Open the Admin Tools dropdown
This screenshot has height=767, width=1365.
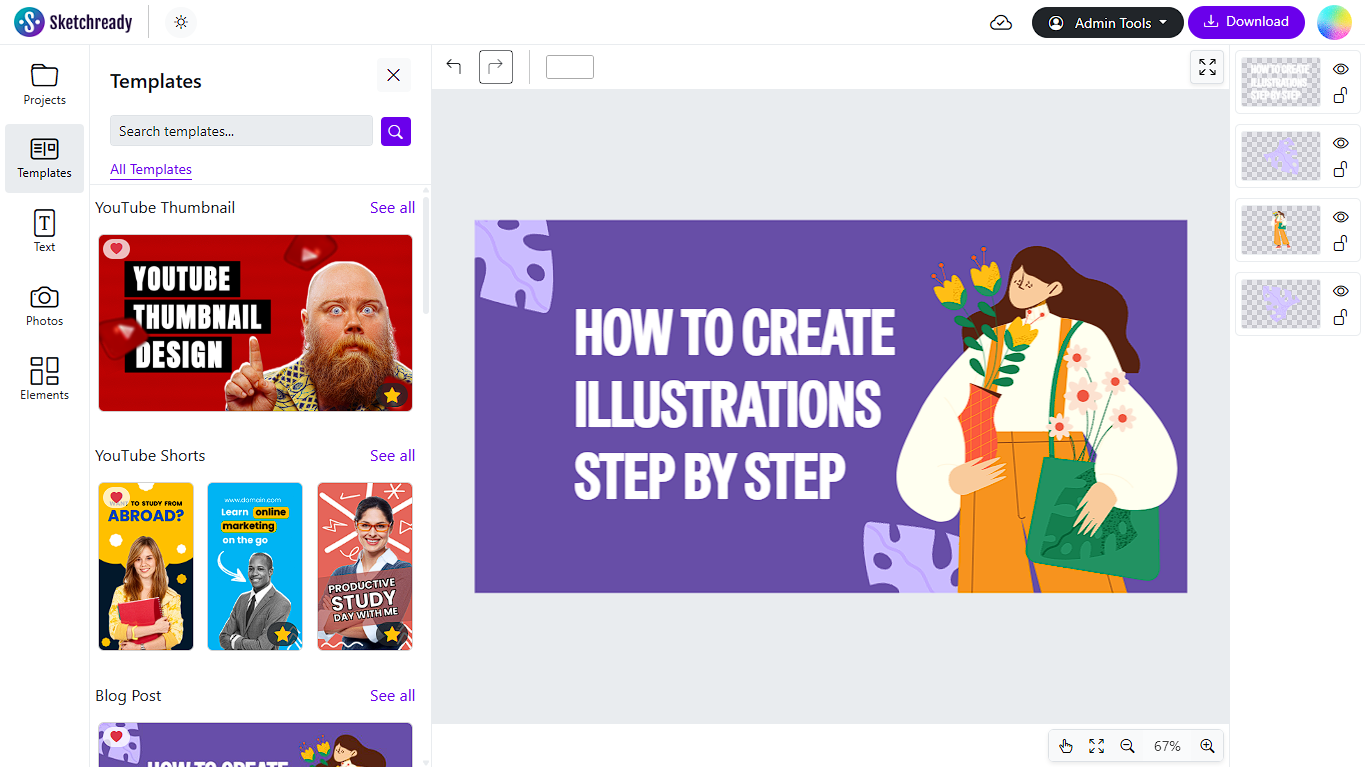[1107, 22]
